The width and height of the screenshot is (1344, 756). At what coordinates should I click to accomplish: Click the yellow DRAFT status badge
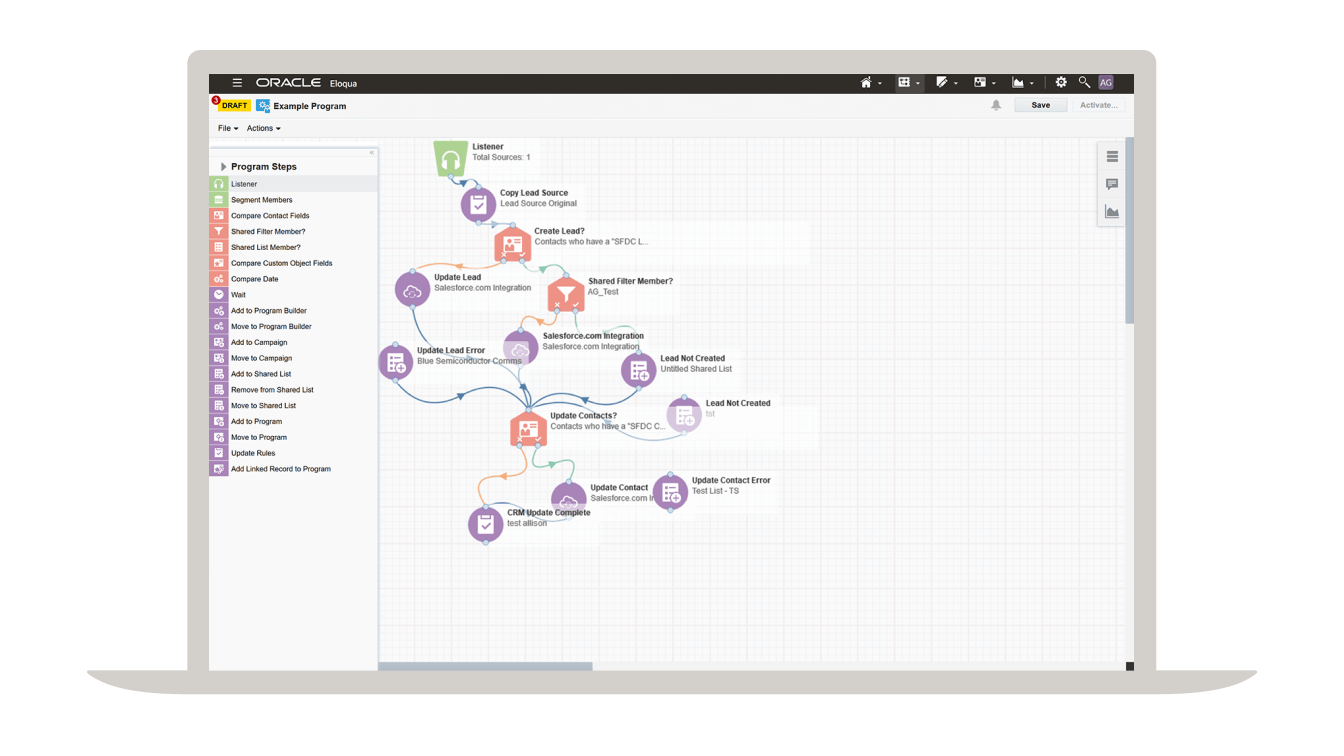click(233, 104)
